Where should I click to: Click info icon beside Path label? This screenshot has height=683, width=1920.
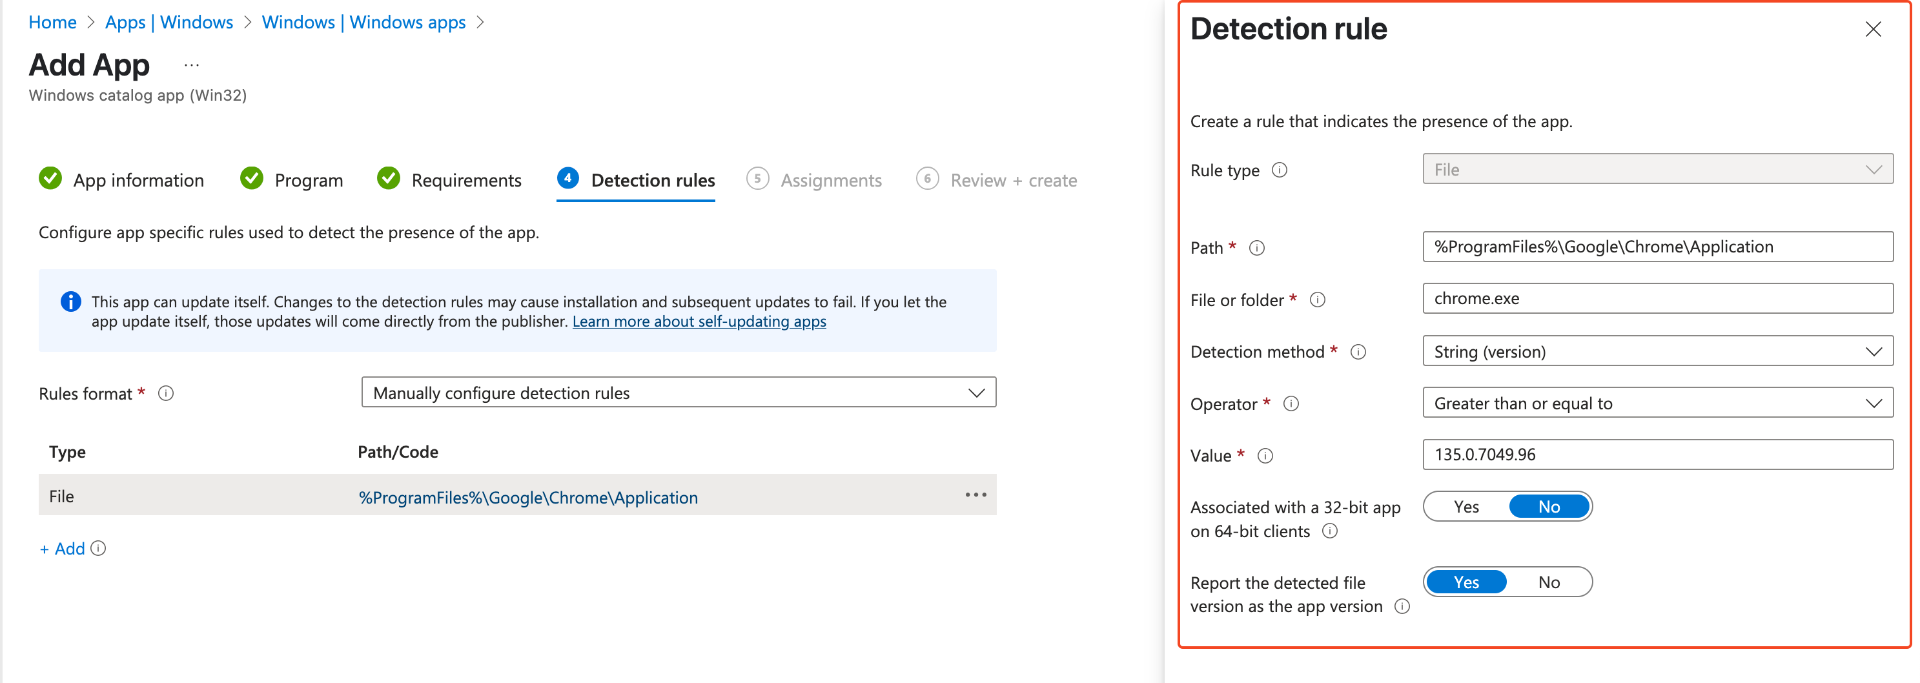coord(1257,248)
